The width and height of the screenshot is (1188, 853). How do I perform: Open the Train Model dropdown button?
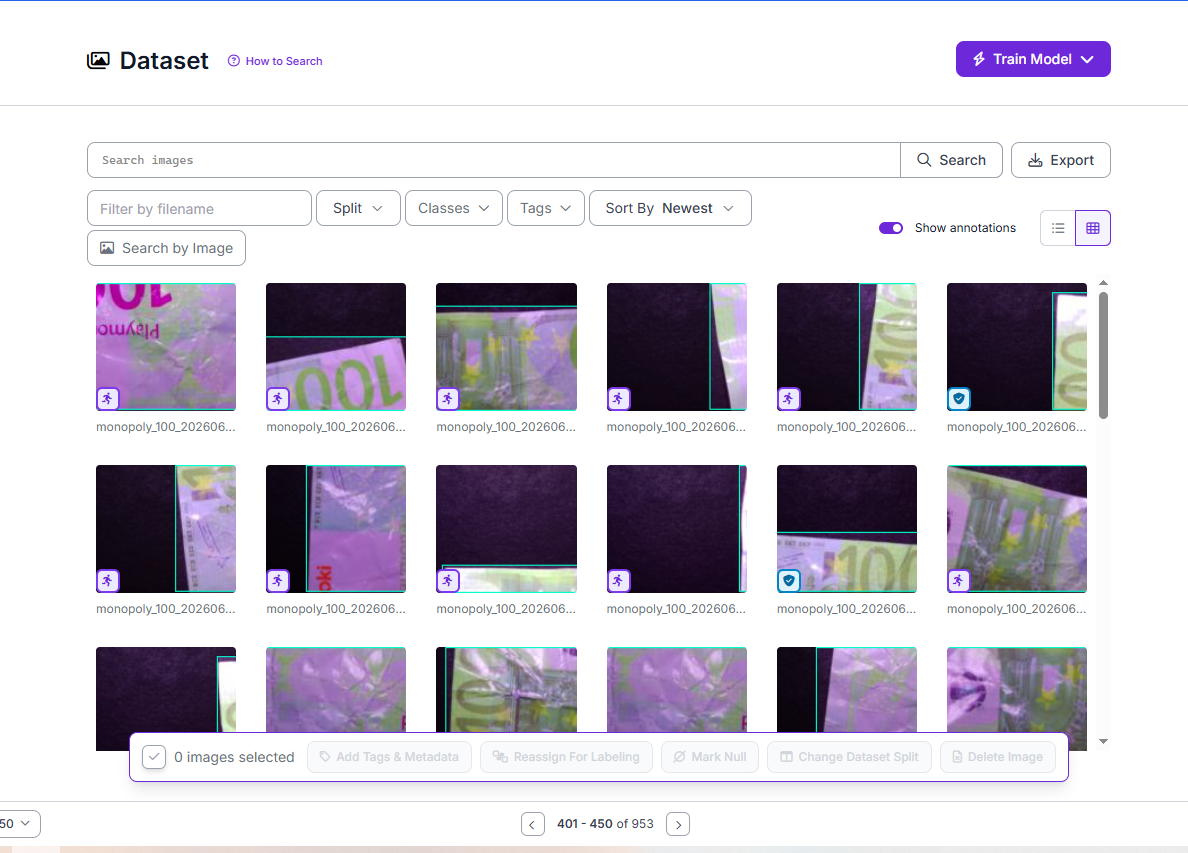pyautogui.click(x=1033, y=59)
